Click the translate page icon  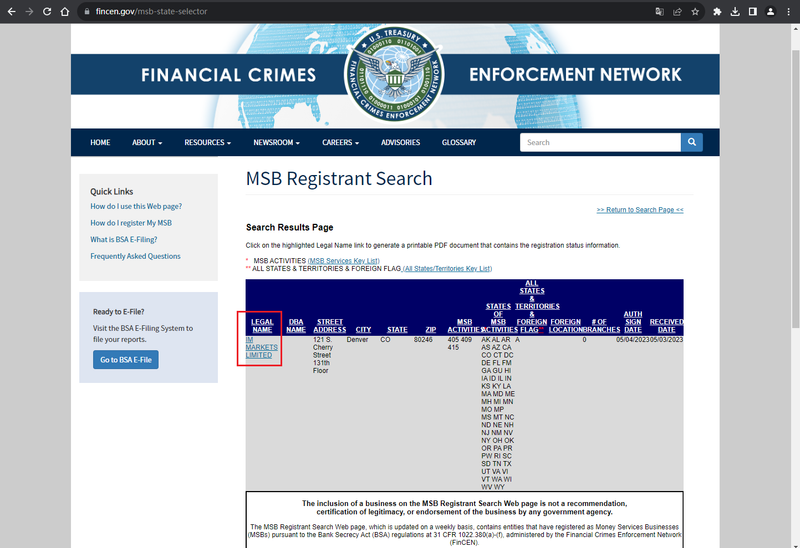659,11
